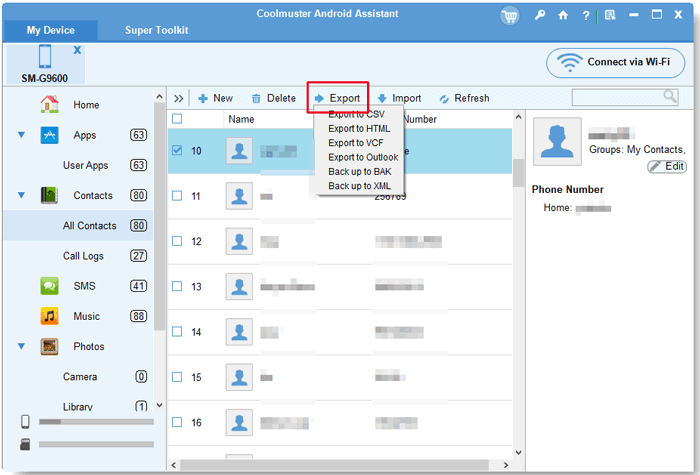This screenshot has width=700, height=475.
Task: Open Call Logs in sidebar
Action: [83, 256]
